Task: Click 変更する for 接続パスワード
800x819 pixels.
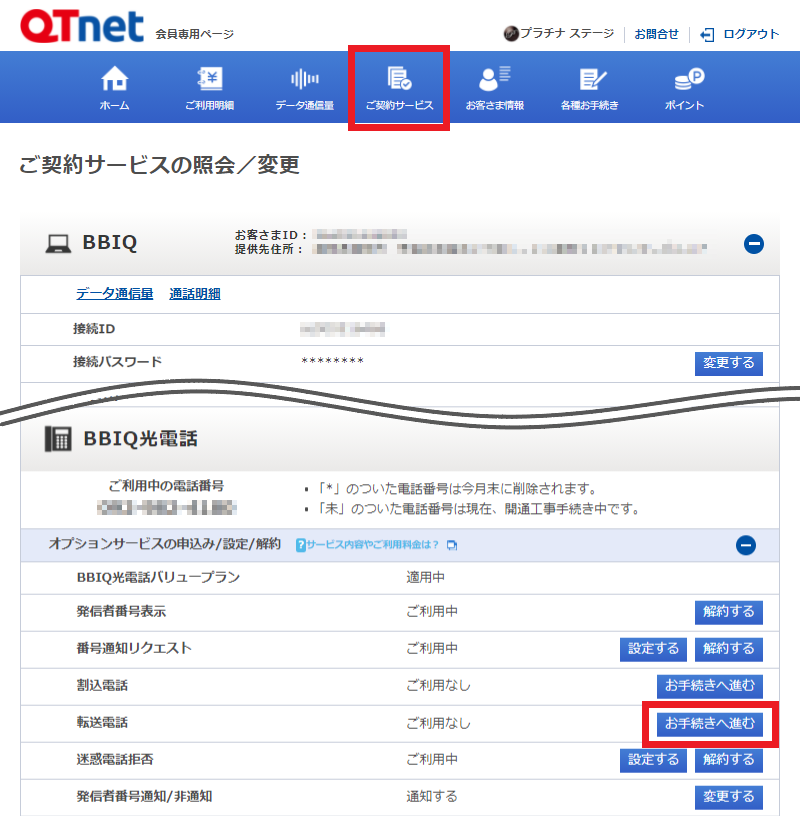Action: click(x=728, y=364)
